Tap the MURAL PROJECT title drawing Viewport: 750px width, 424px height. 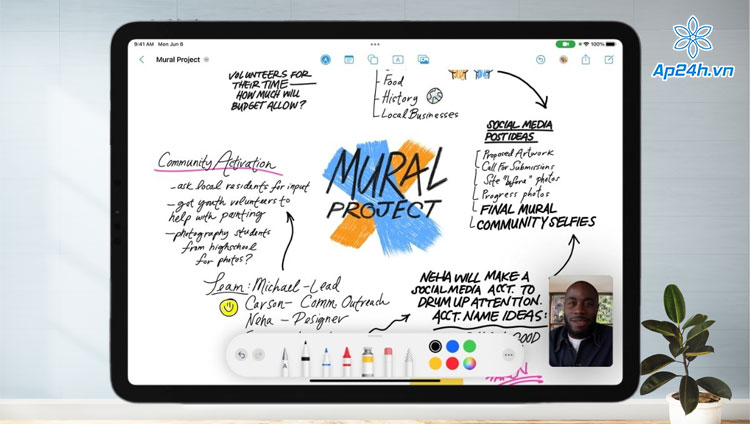[384, 196]
